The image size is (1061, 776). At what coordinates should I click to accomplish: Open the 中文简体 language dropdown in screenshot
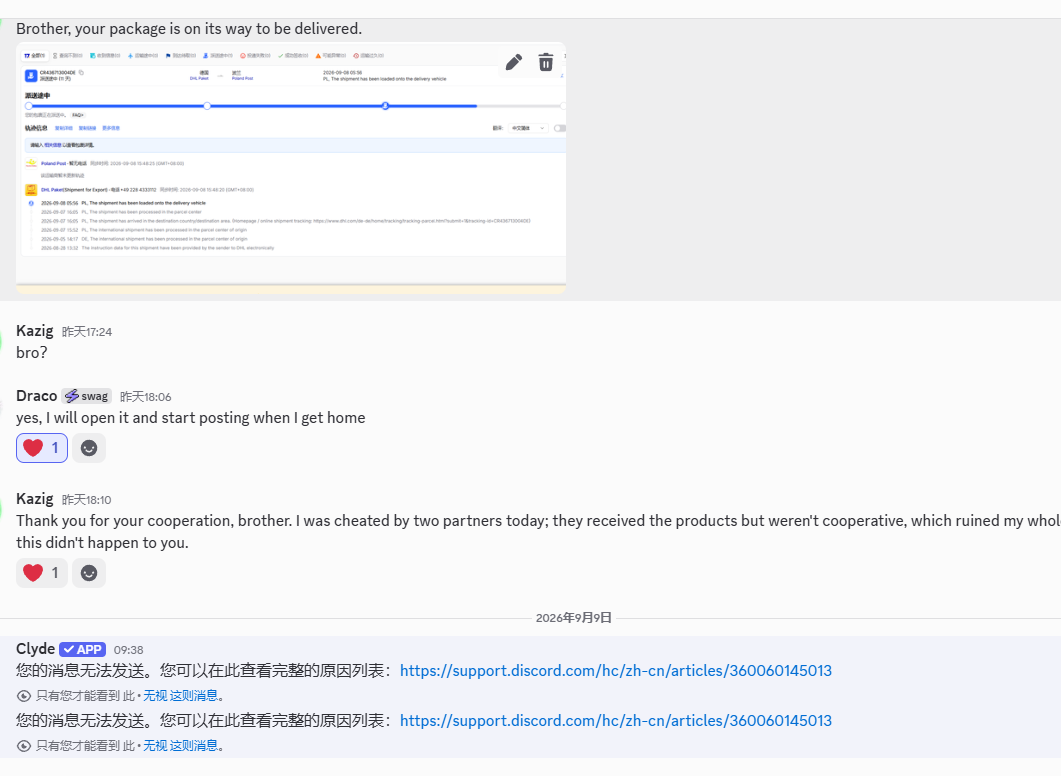click(528, 128)
